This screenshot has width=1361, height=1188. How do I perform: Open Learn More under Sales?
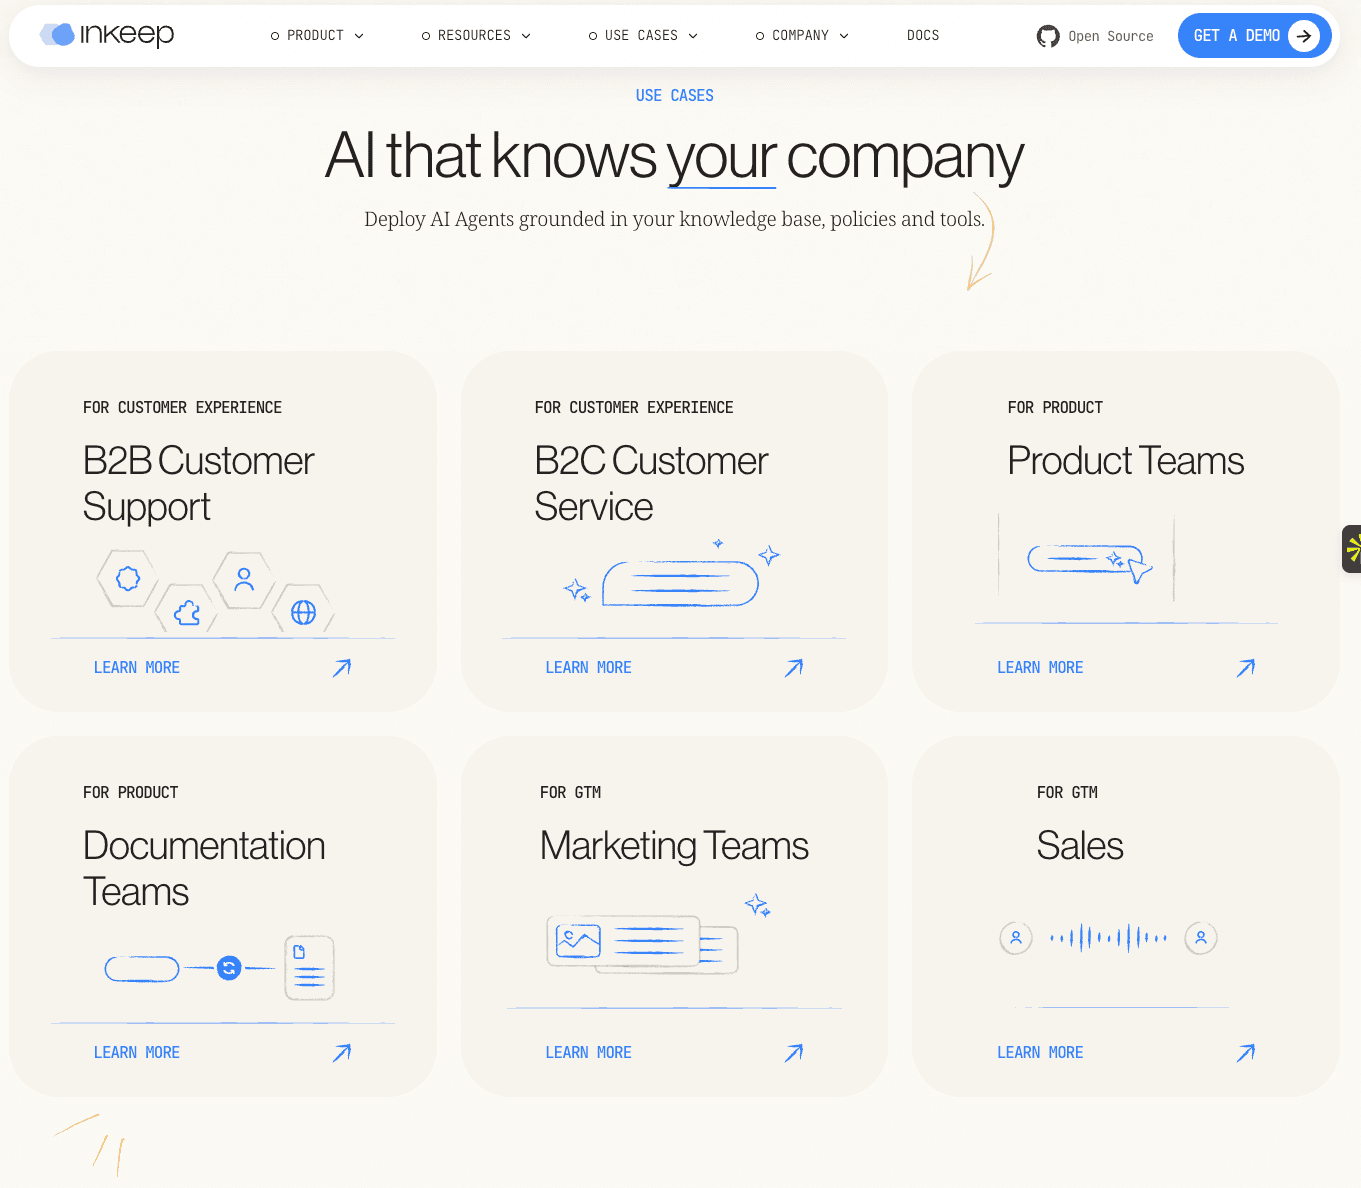(x=1040, y=1052)
